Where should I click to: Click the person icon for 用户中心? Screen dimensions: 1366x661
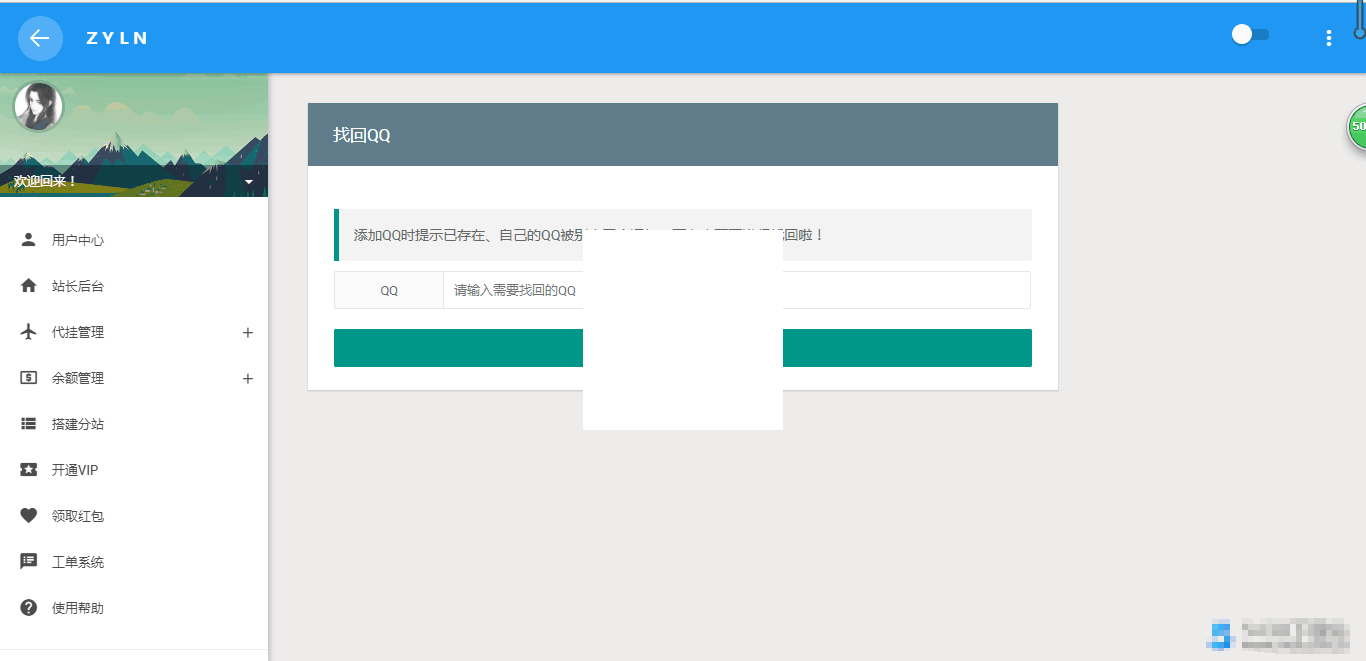29,240
